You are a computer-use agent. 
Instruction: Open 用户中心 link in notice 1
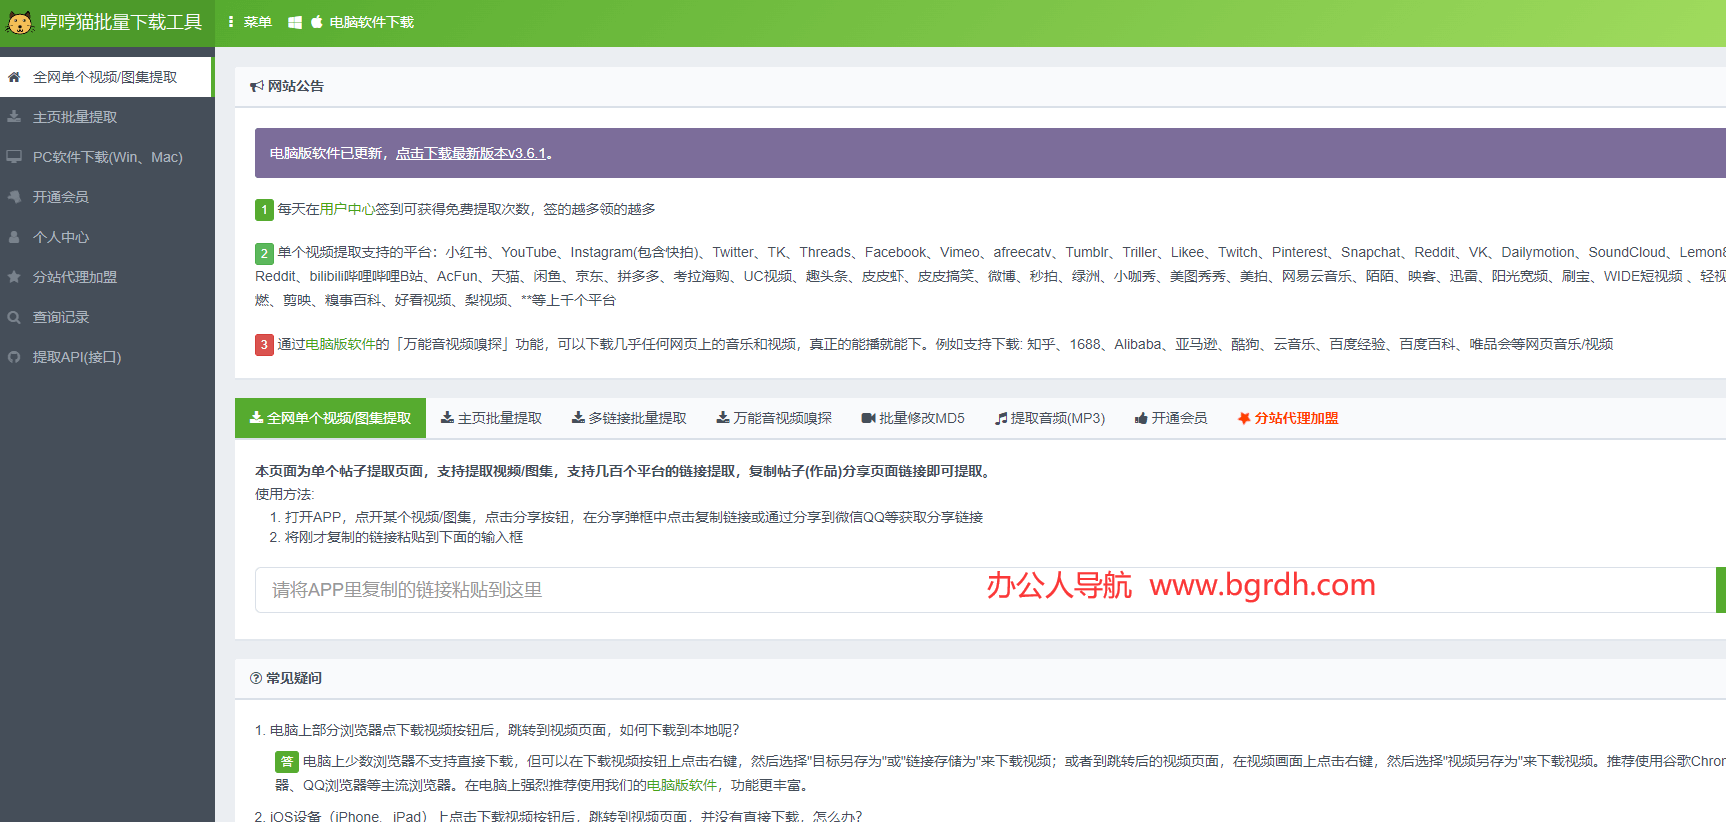tap(347, 209)
